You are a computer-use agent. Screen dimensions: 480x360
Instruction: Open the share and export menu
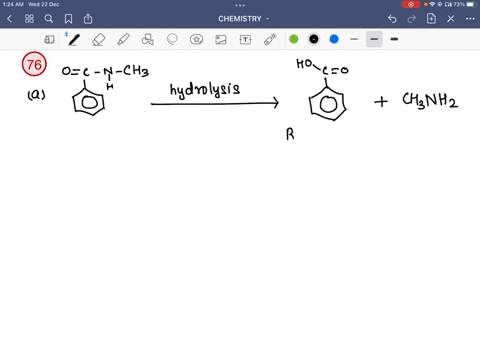tap(88, 19)
